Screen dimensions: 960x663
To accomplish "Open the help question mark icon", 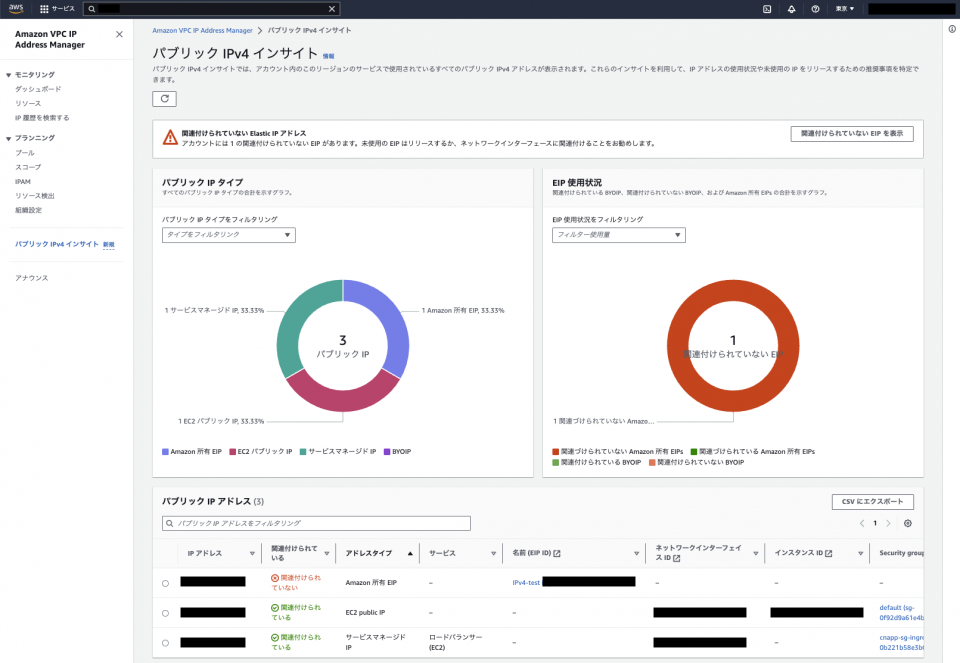I will pyautogui.click(x=815, y=9).
